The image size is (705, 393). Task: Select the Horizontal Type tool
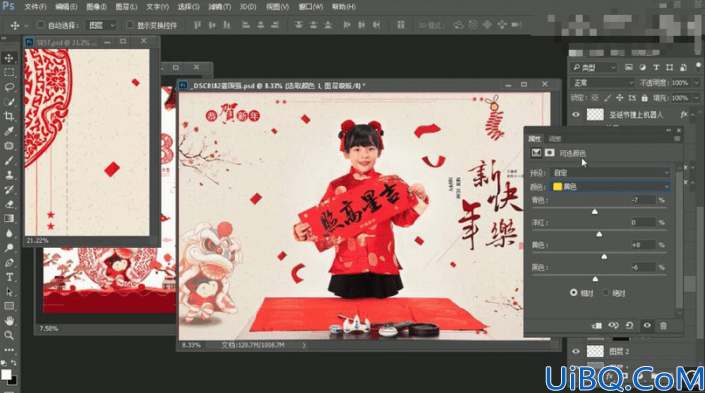pos(9,277)
